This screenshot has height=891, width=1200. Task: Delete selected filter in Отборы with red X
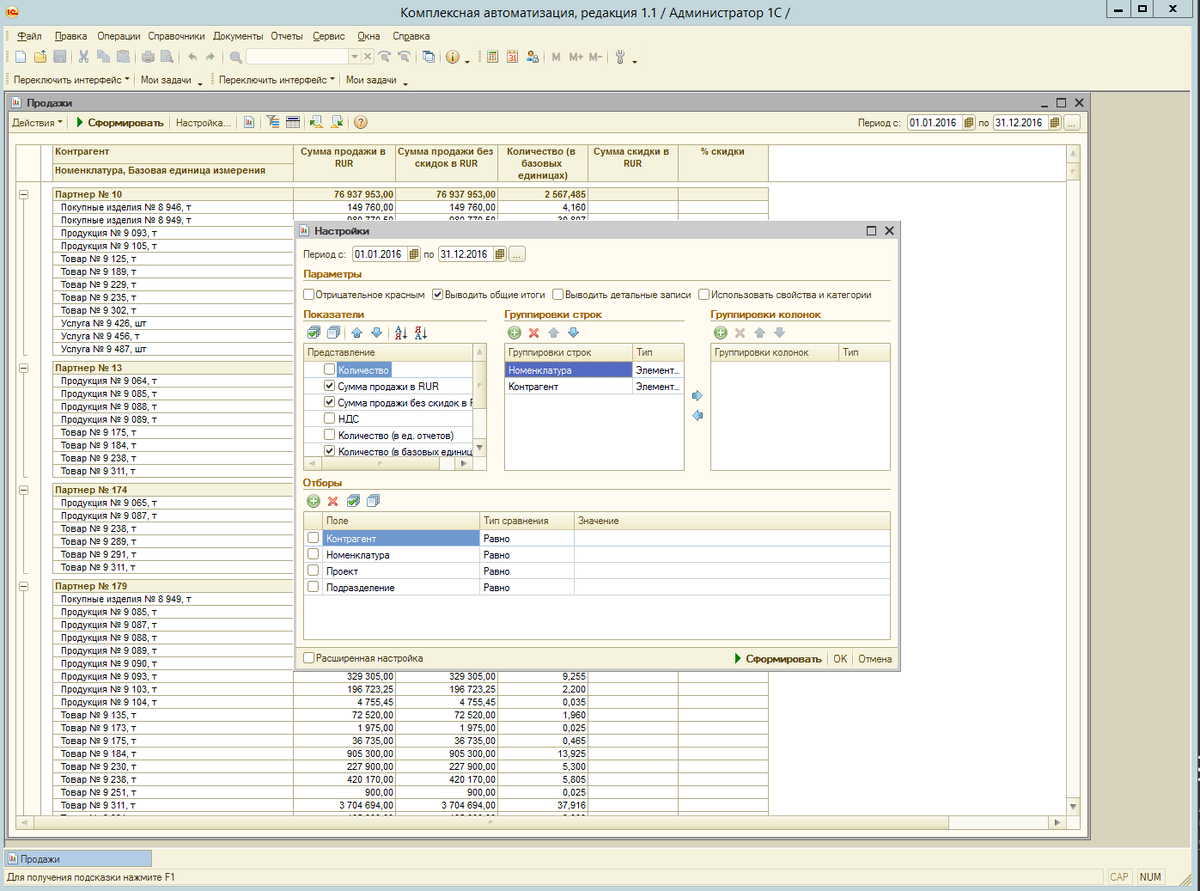(x=333, y=501)
